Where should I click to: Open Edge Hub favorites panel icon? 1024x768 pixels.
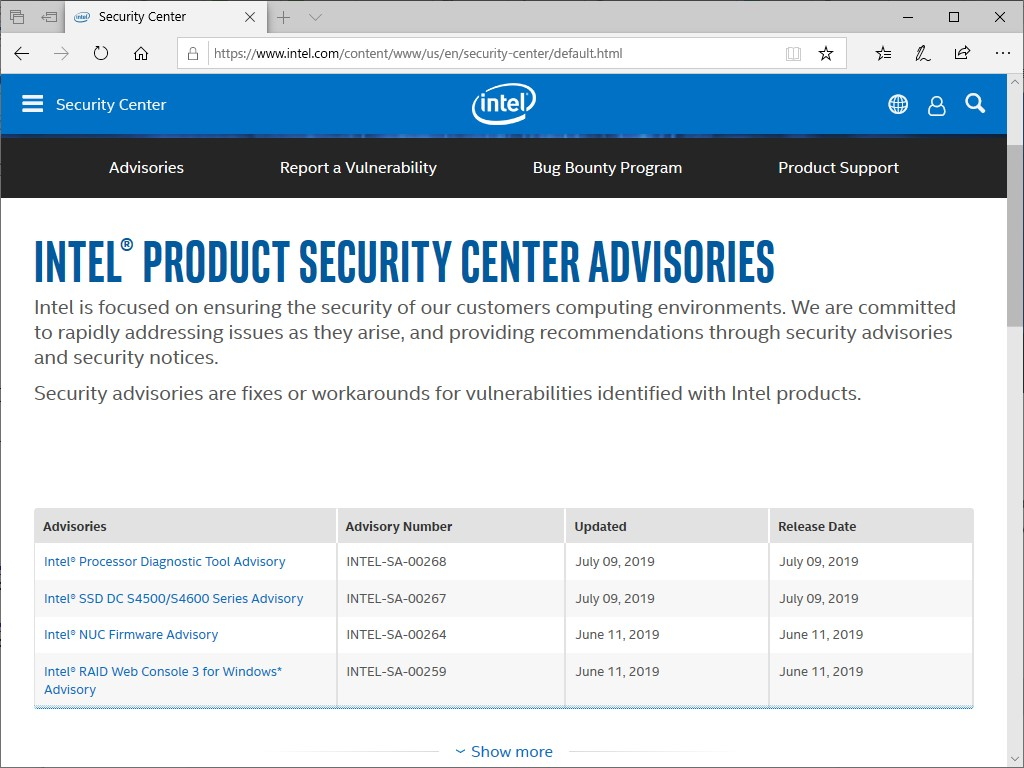883,53
